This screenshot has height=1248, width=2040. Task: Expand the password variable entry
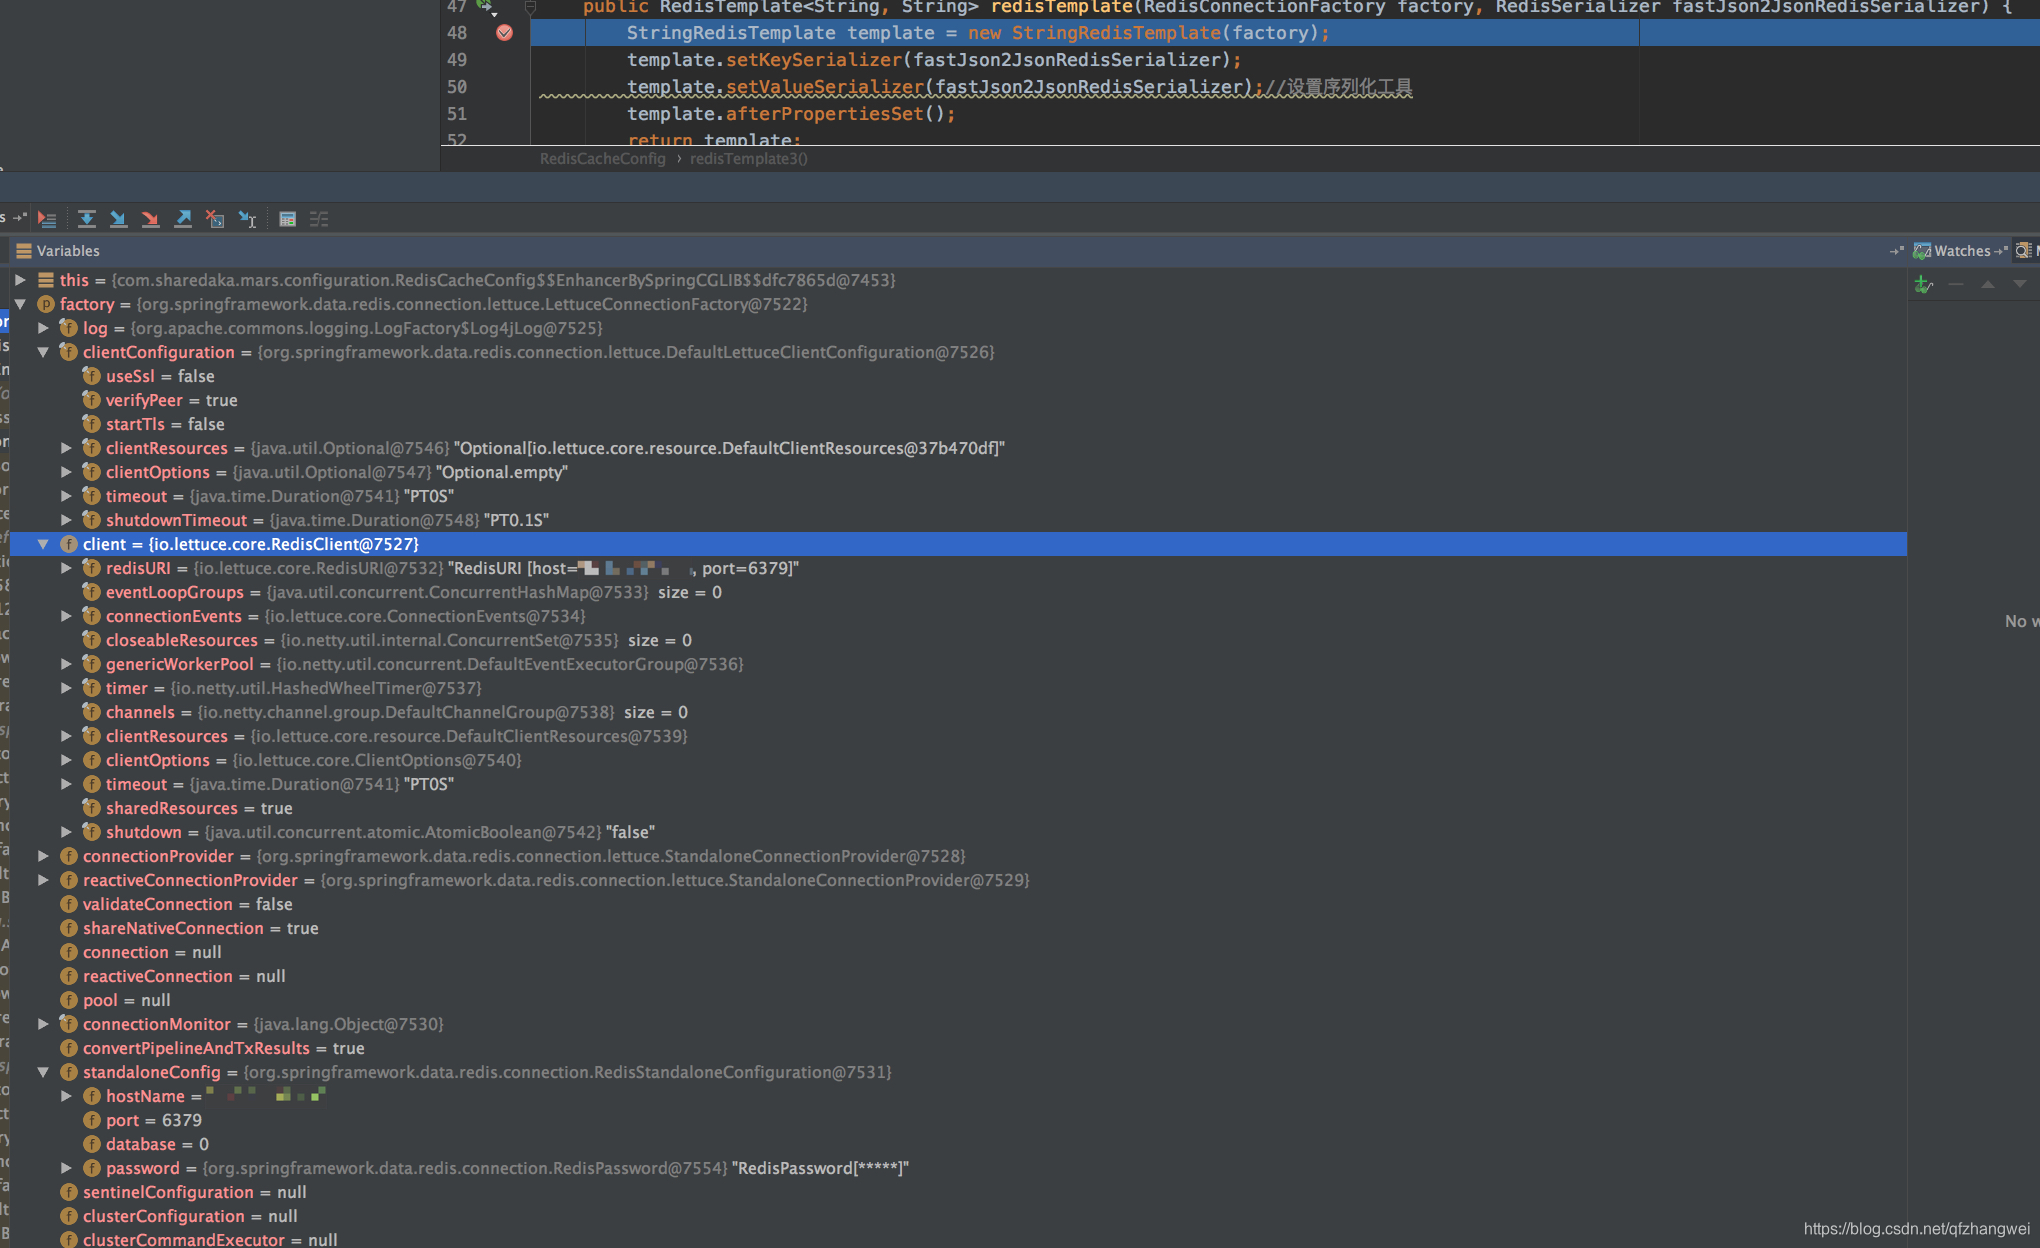[66, 1168]
